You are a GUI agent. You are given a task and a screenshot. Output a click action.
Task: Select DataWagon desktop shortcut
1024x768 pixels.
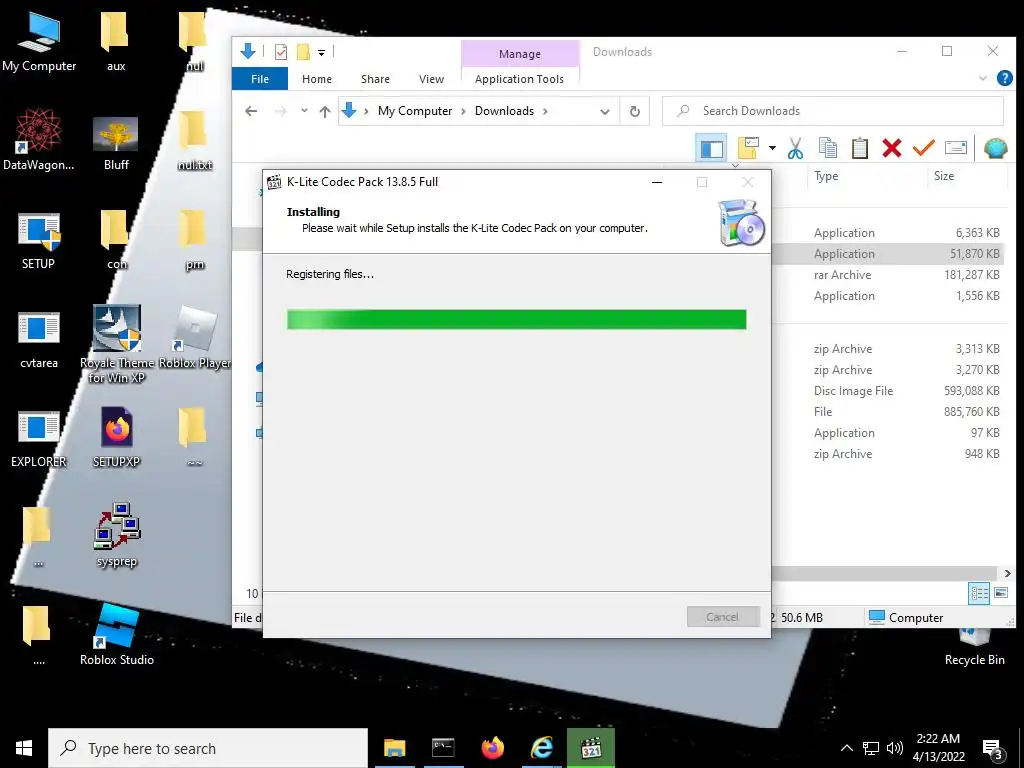(x=39, y=140)
